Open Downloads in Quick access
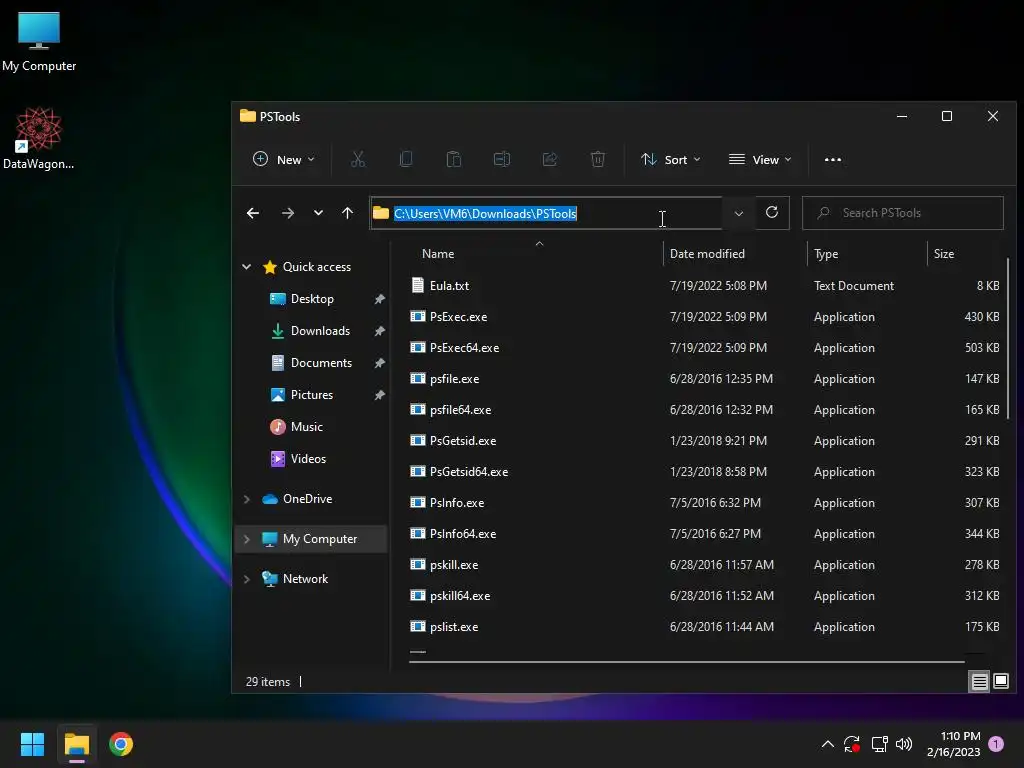 [x=320, y=330]
